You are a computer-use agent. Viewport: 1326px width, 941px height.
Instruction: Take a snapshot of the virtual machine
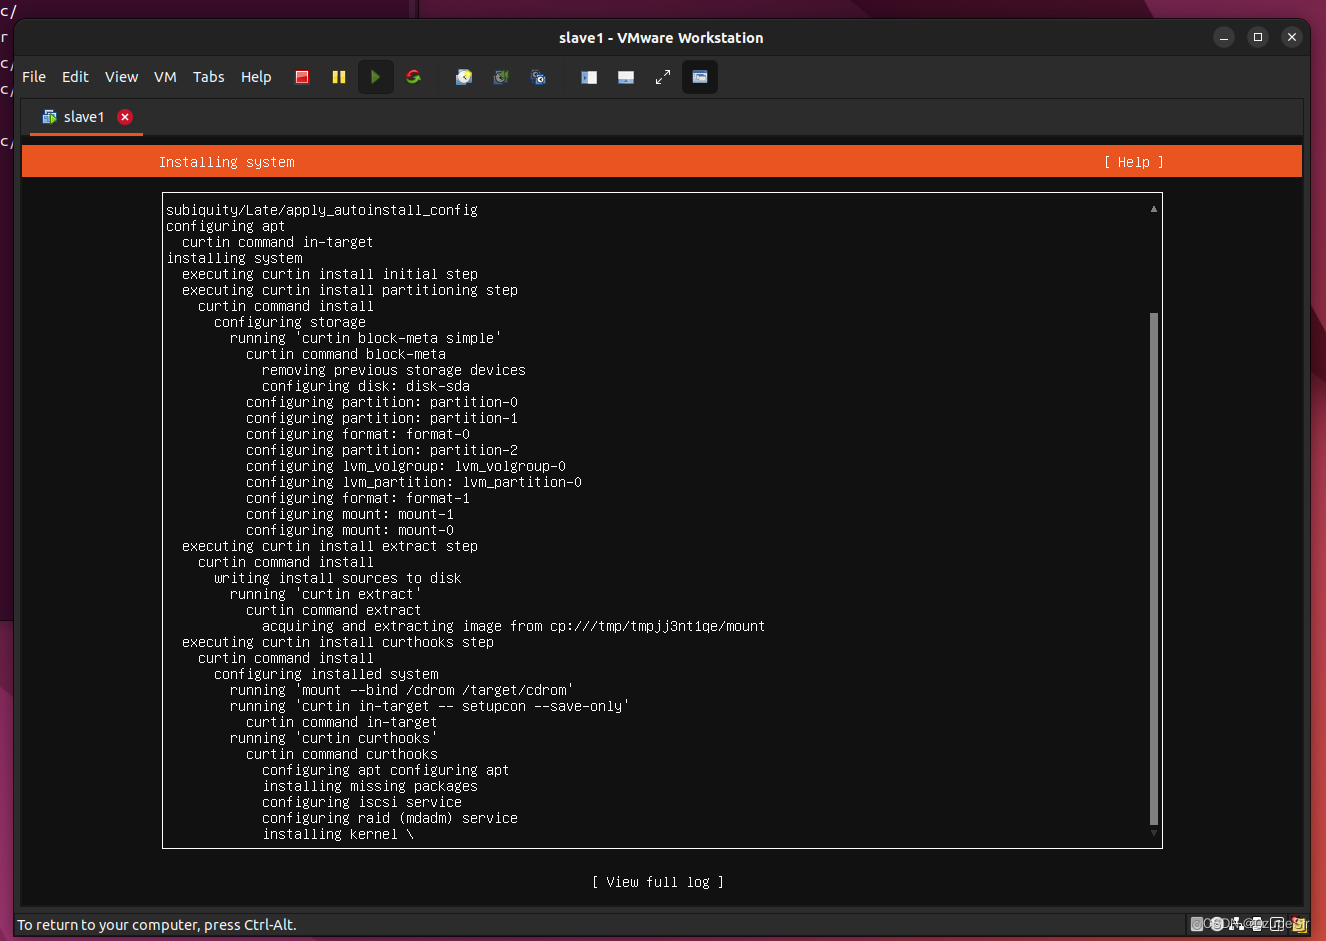pos(464,77)
